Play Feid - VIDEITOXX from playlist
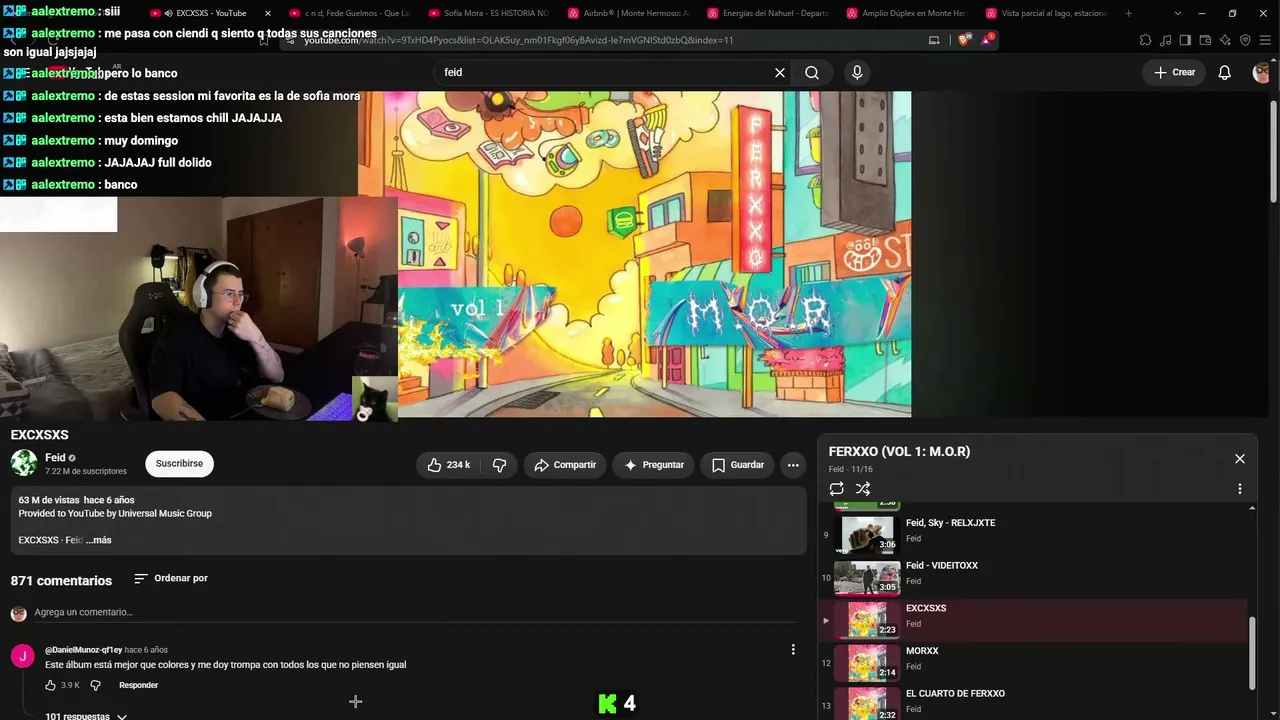1280x720 pixels. point(1034,578)
